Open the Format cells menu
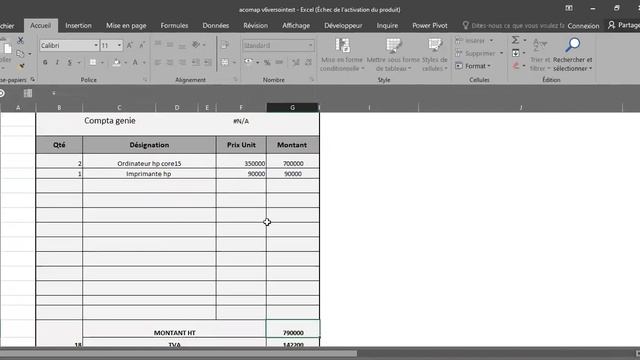The image size is (640, 360). click(473, 66)
